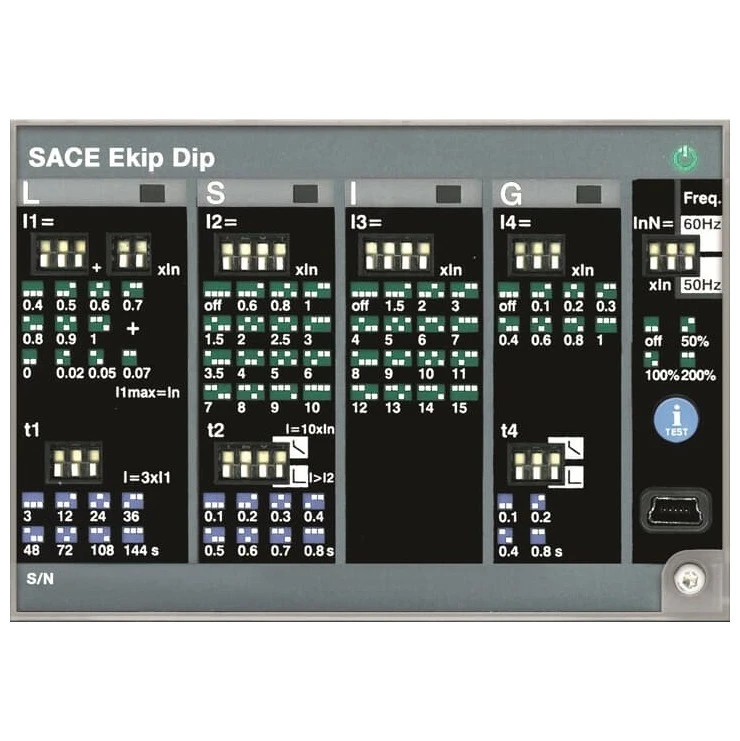The width and height of the screenshot is (740, 741).
Task: Click the t1 label
Action: click(32, 430)
